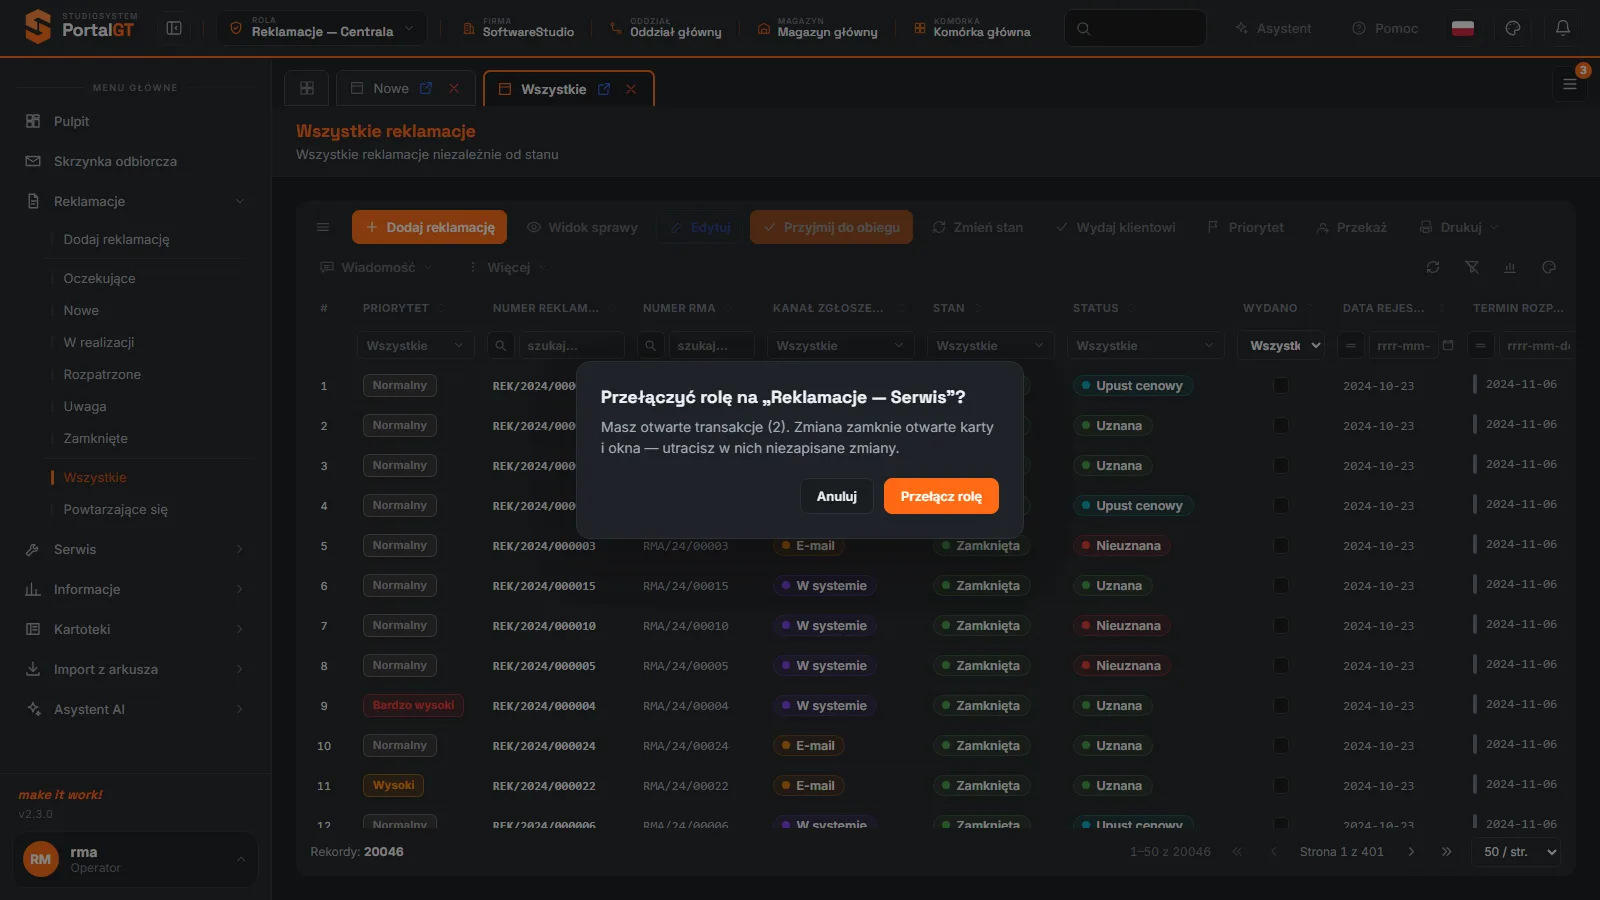Click the table menu lines icon
This screenshot has width=1600, height=900.
(323, 227)
